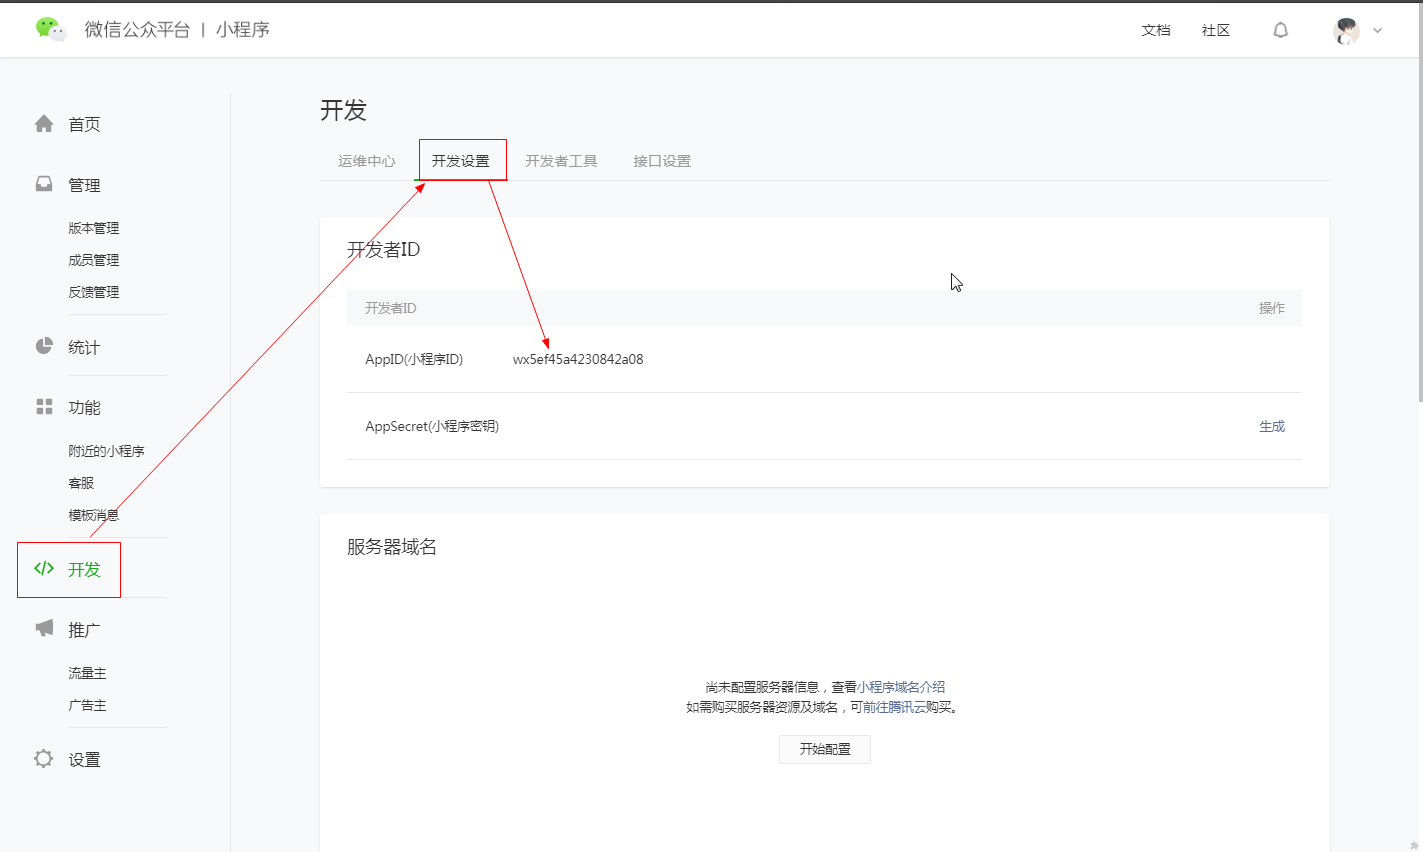Select the 功能 features grid icon
This screenshot has width=1423, height=852.
pos(44,406)
